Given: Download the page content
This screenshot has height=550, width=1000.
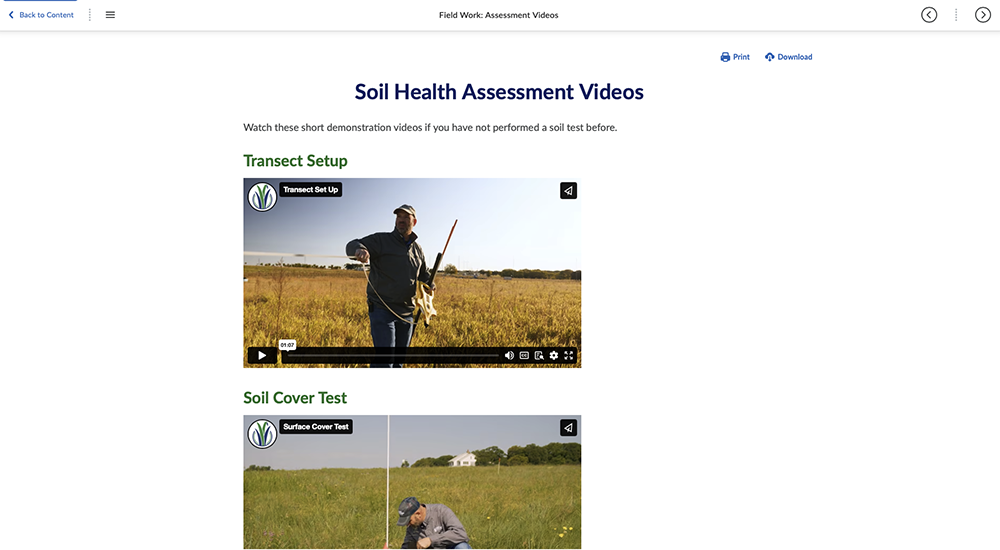Looking at the screenshot, I should (x=788, y=57).
